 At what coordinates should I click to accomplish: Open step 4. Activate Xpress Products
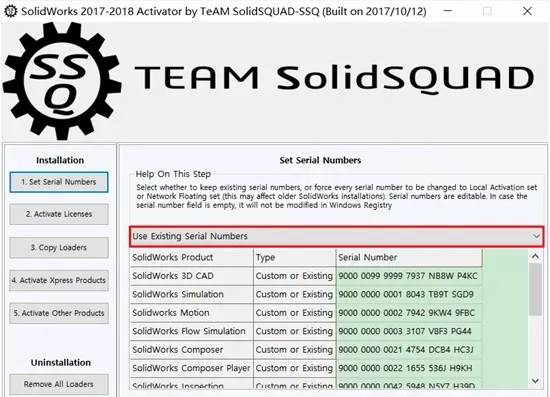[x=59, y=280]
